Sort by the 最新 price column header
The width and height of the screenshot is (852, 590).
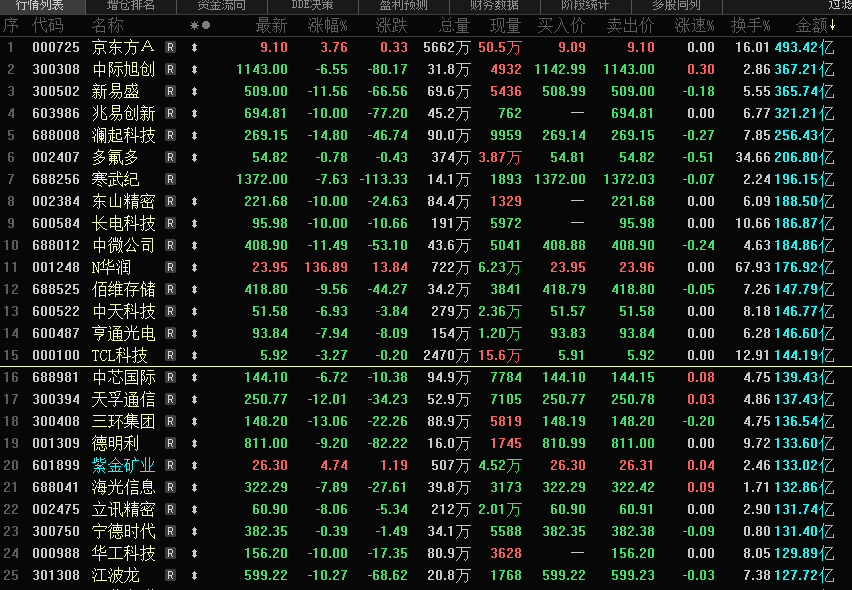pyautogui.click(x=271, y=25)
